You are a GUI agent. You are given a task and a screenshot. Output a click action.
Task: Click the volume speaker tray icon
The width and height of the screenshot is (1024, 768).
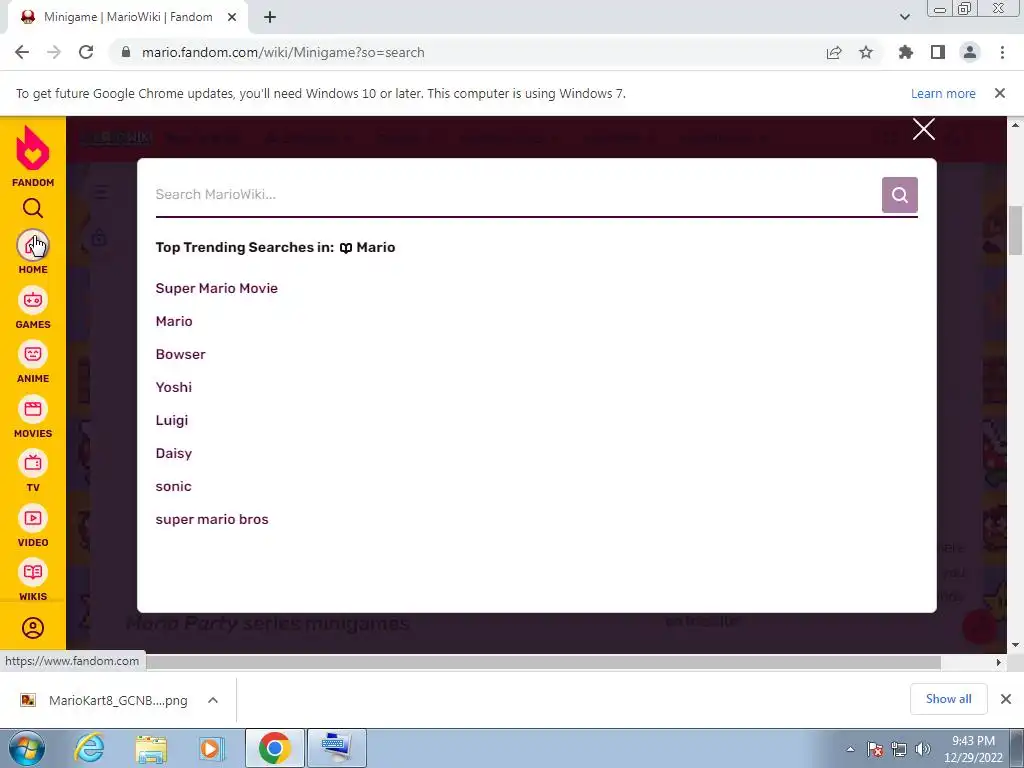922,749
